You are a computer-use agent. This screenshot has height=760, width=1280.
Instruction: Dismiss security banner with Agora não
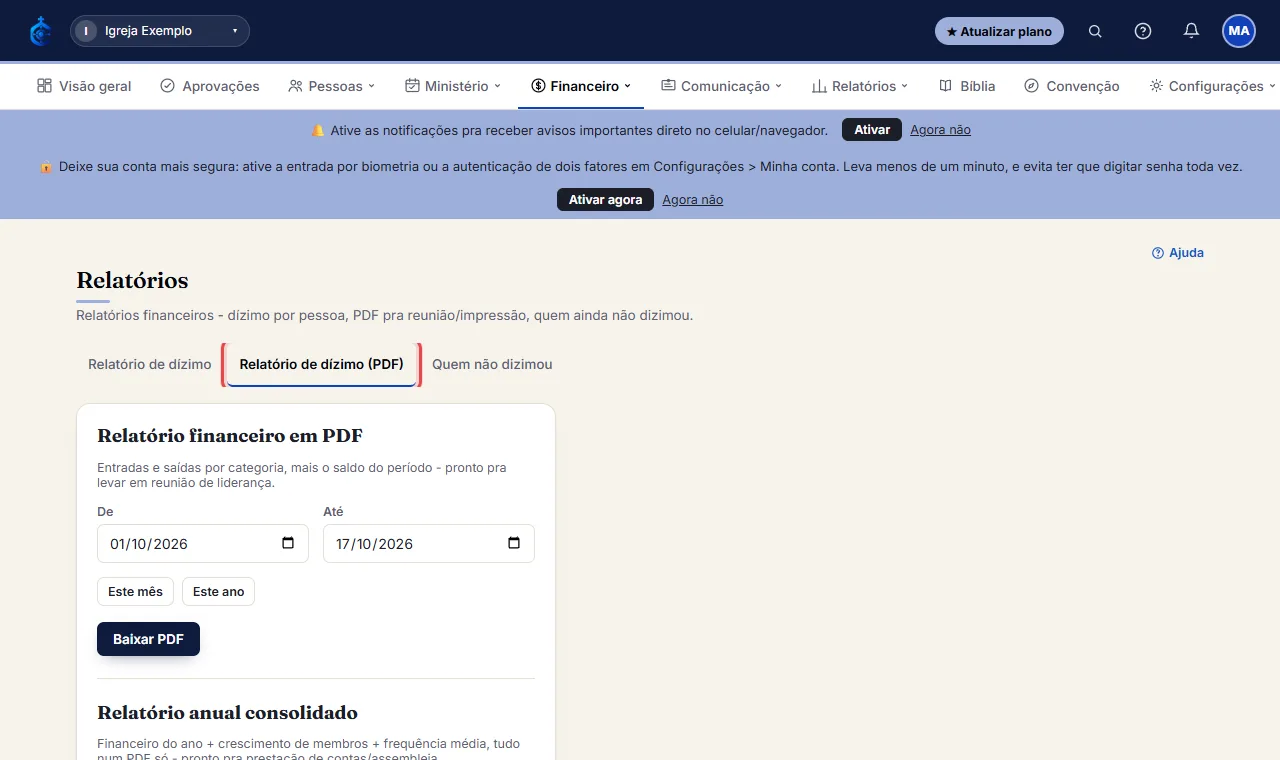click(x=692, y=200)
